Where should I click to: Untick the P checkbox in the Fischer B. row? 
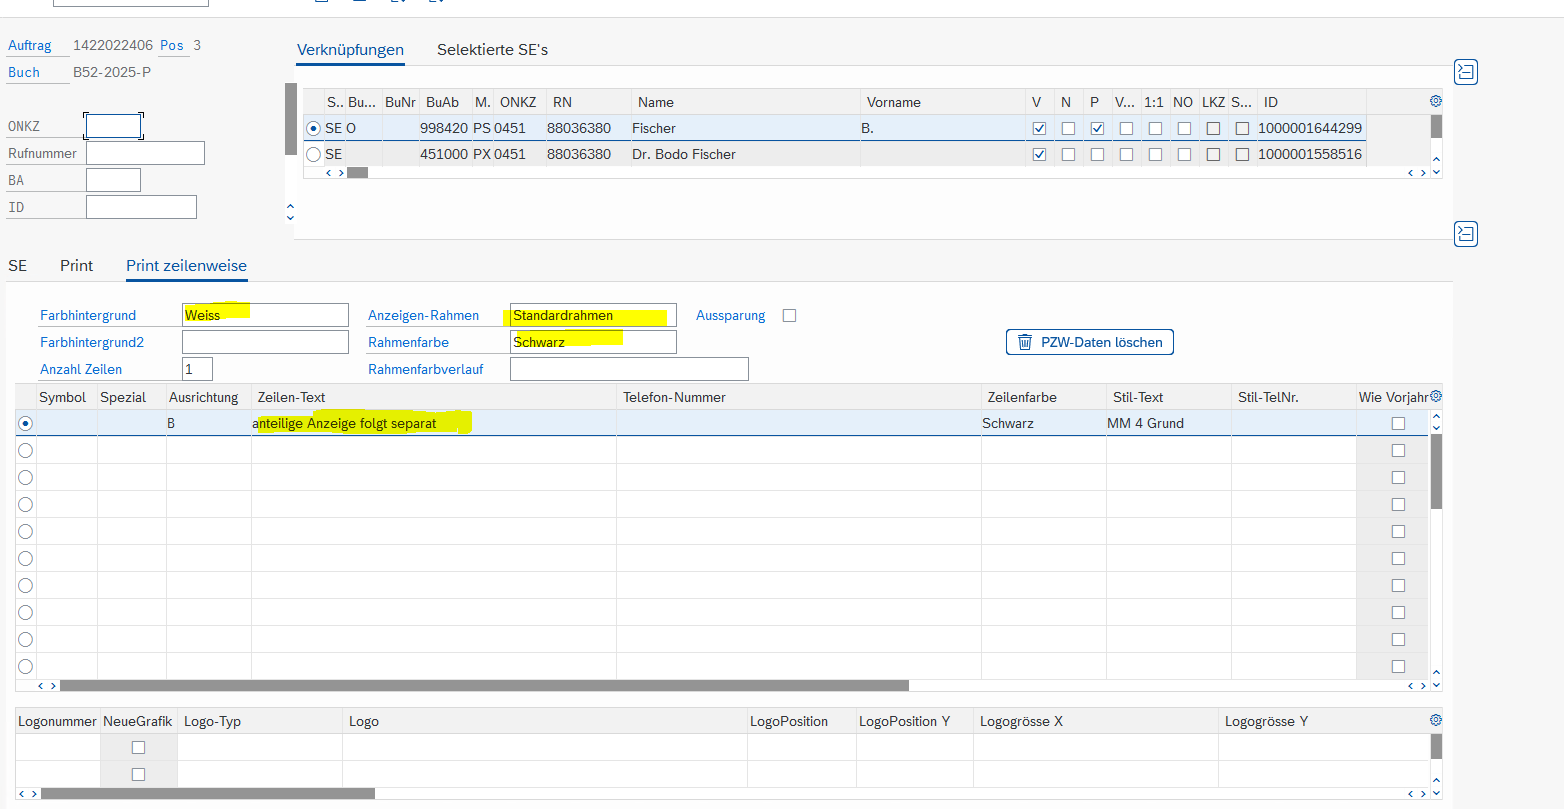[x=1097, y=128]
